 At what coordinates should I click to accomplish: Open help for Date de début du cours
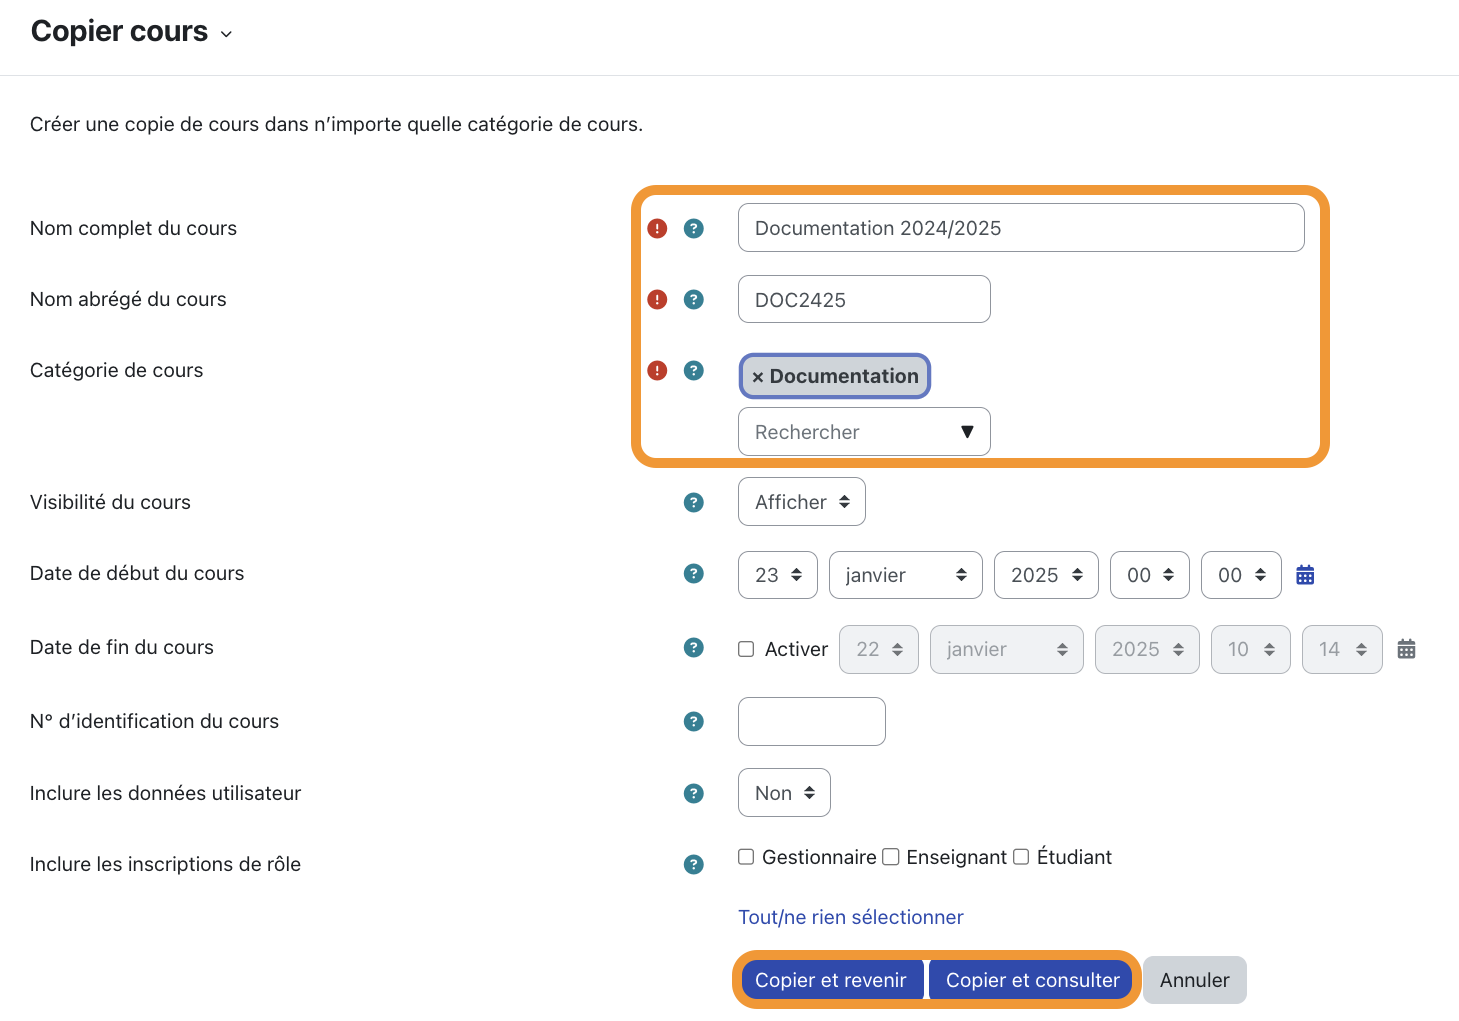coord(694,573)
